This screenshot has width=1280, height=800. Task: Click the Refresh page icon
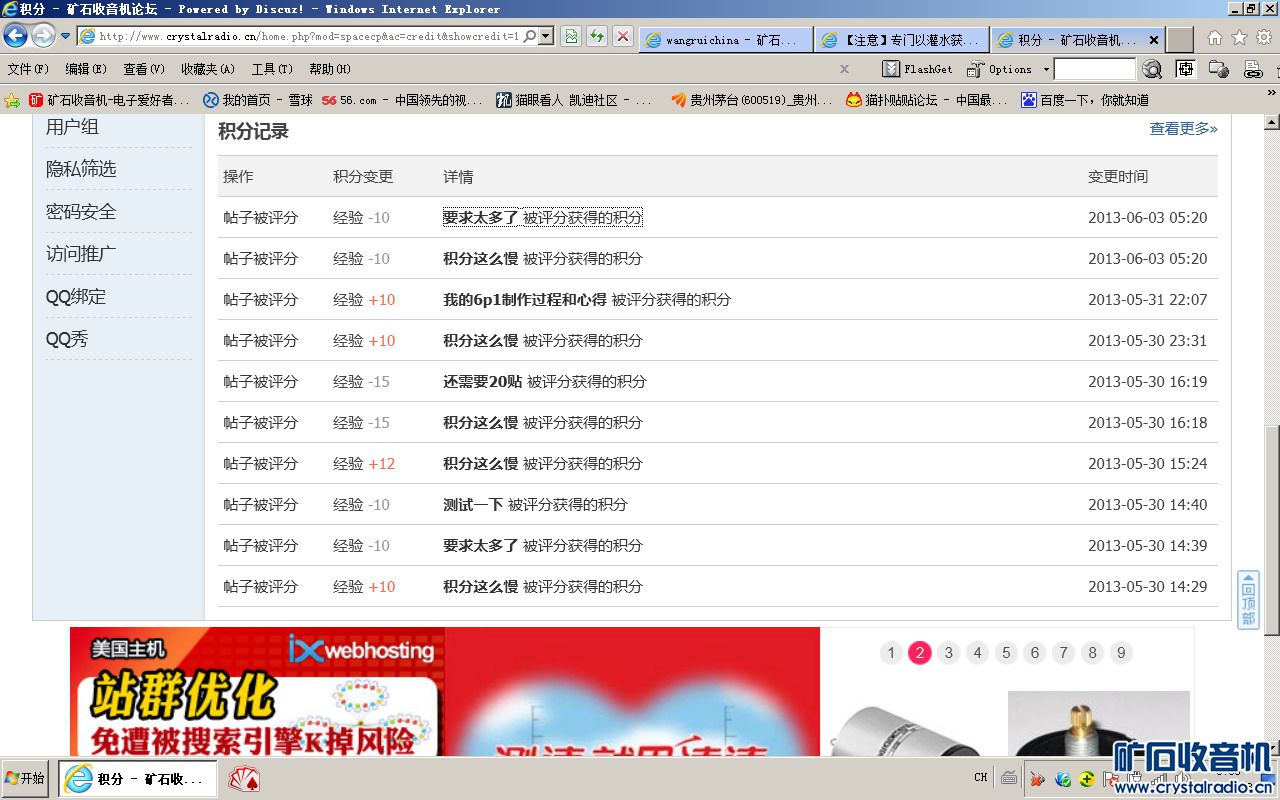coord(597,37)
